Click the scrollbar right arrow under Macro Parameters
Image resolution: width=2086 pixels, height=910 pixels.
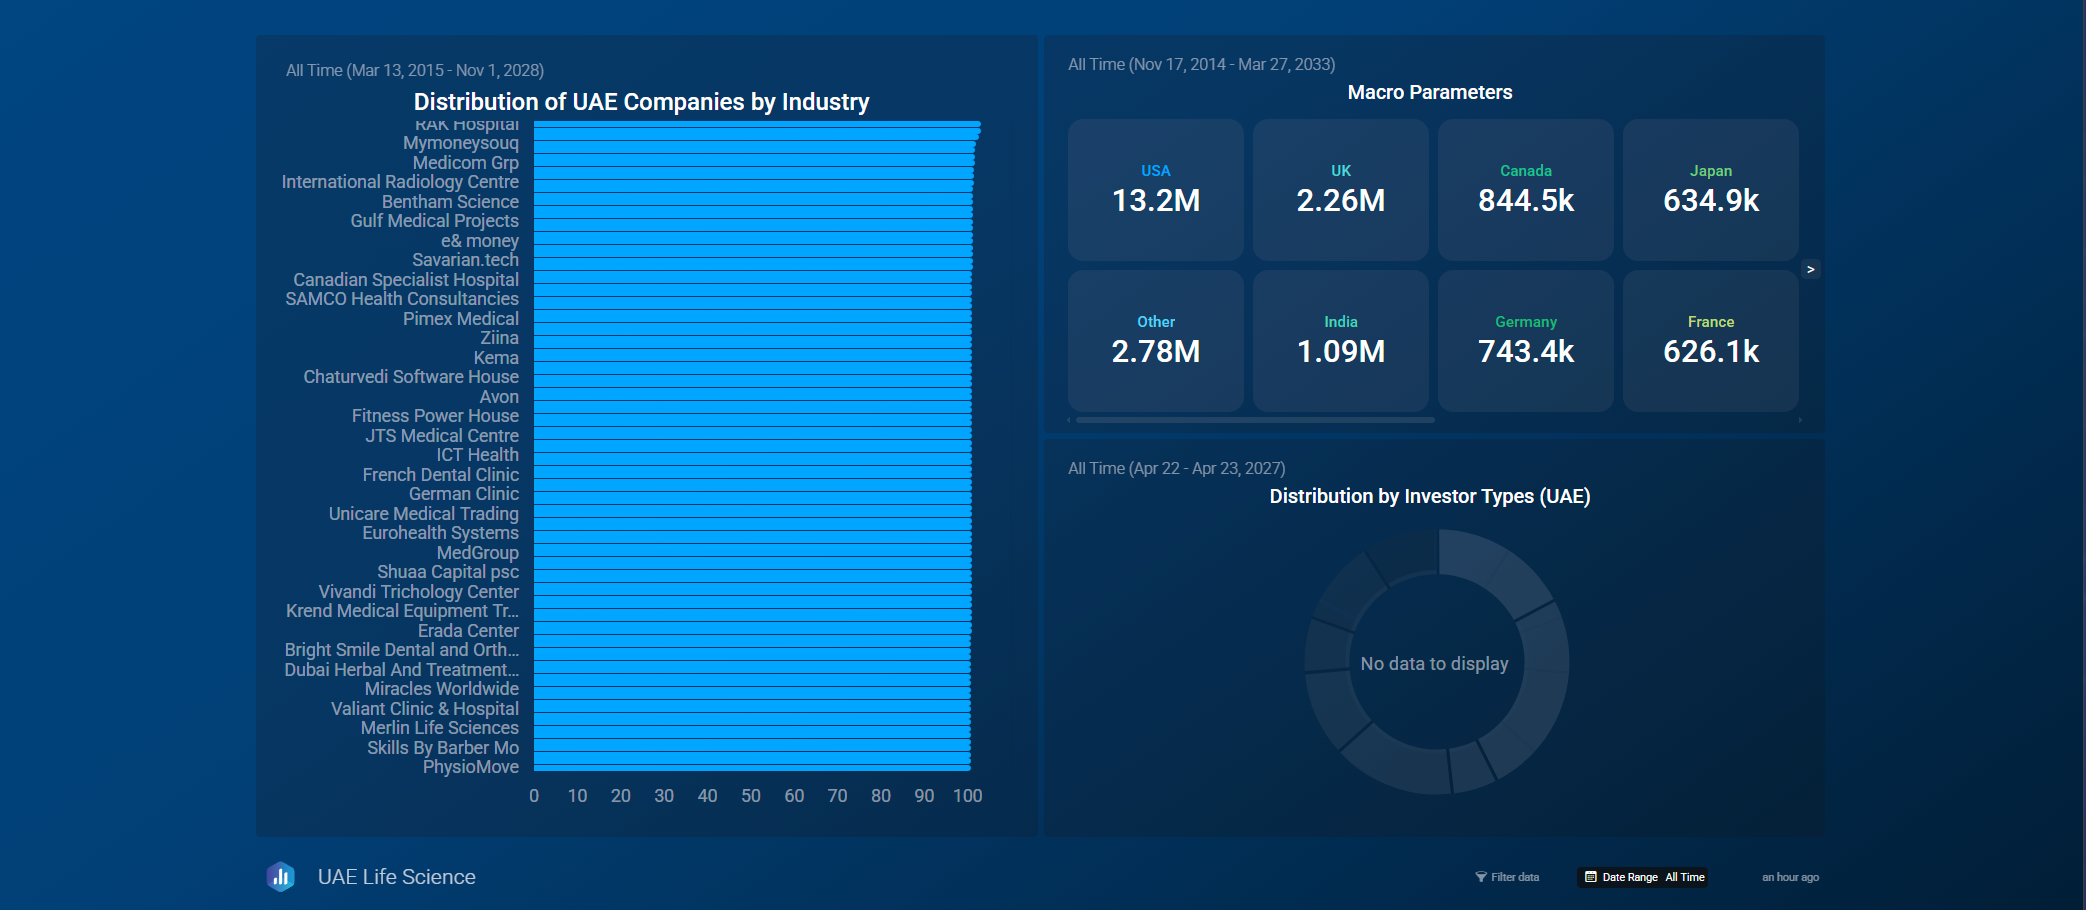(1800, 420)
